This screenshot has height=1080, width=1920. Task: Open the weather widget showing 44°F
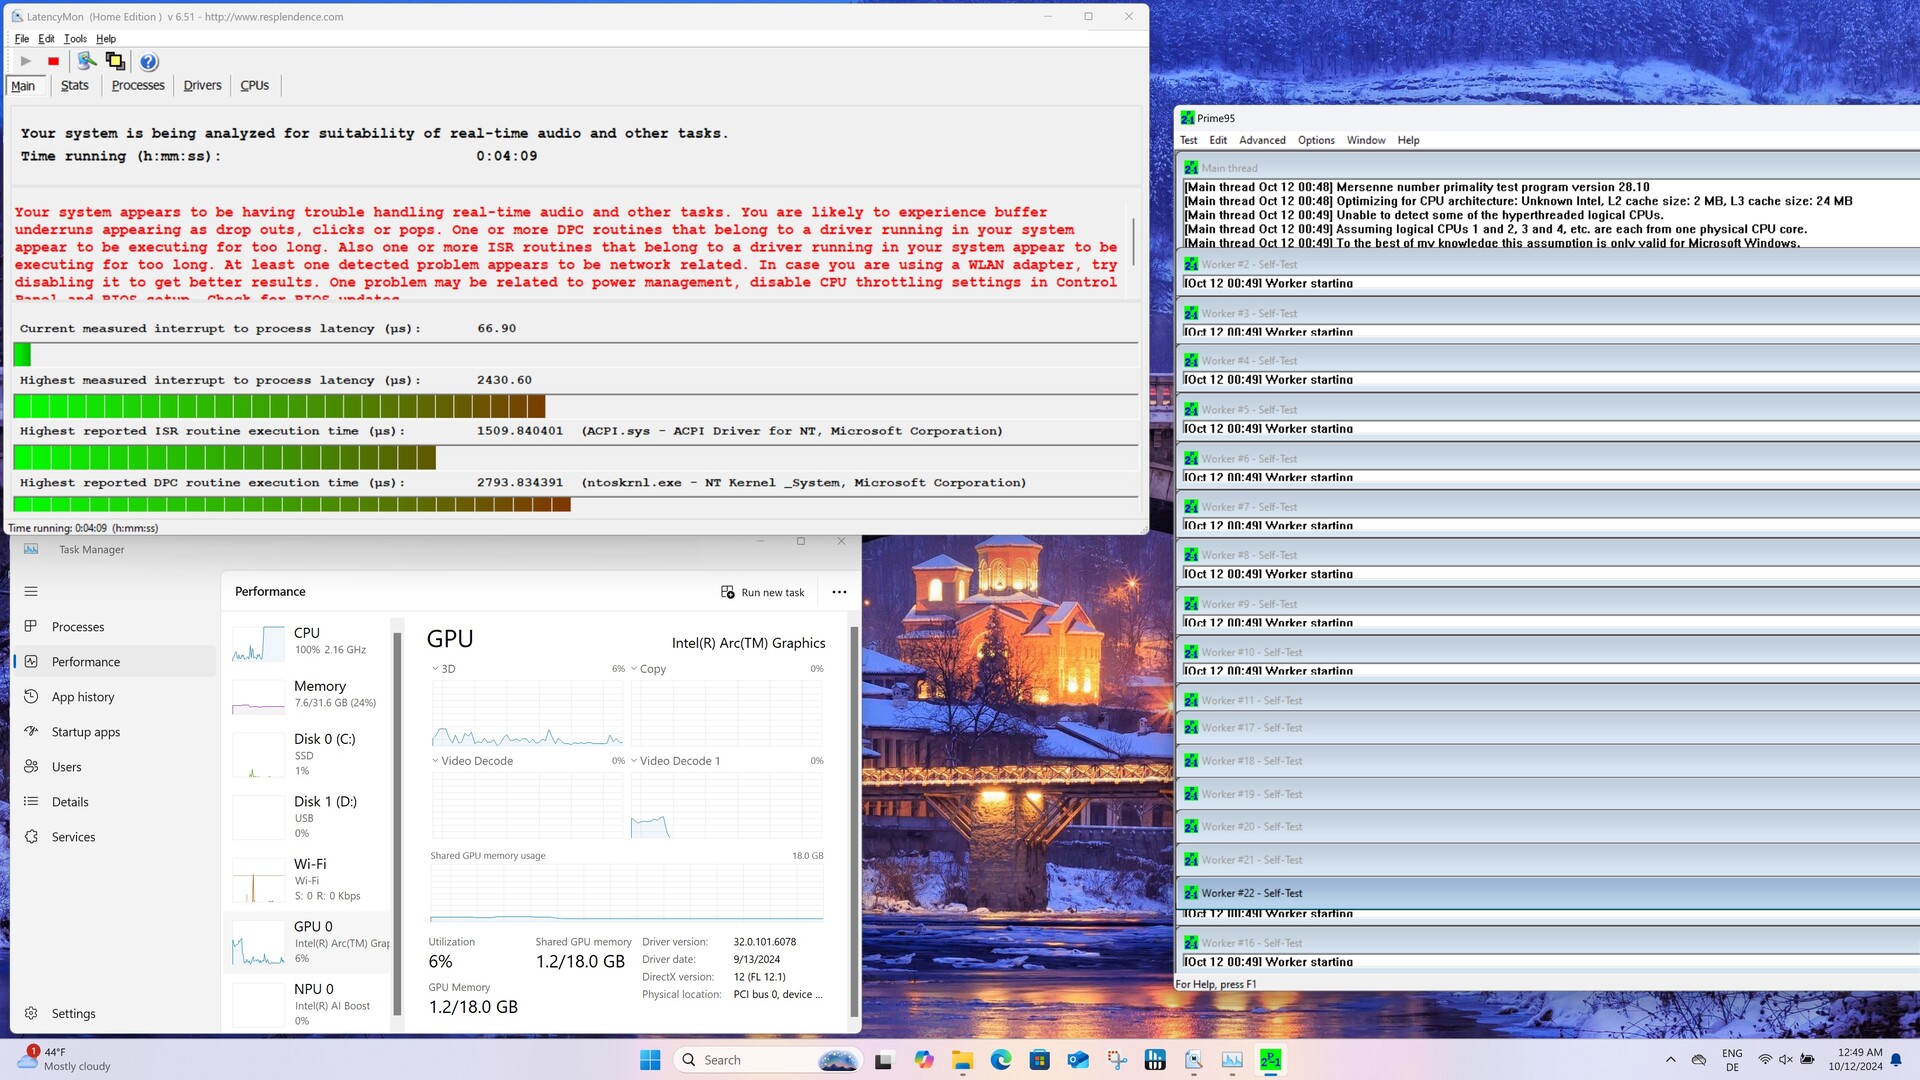64,1059
